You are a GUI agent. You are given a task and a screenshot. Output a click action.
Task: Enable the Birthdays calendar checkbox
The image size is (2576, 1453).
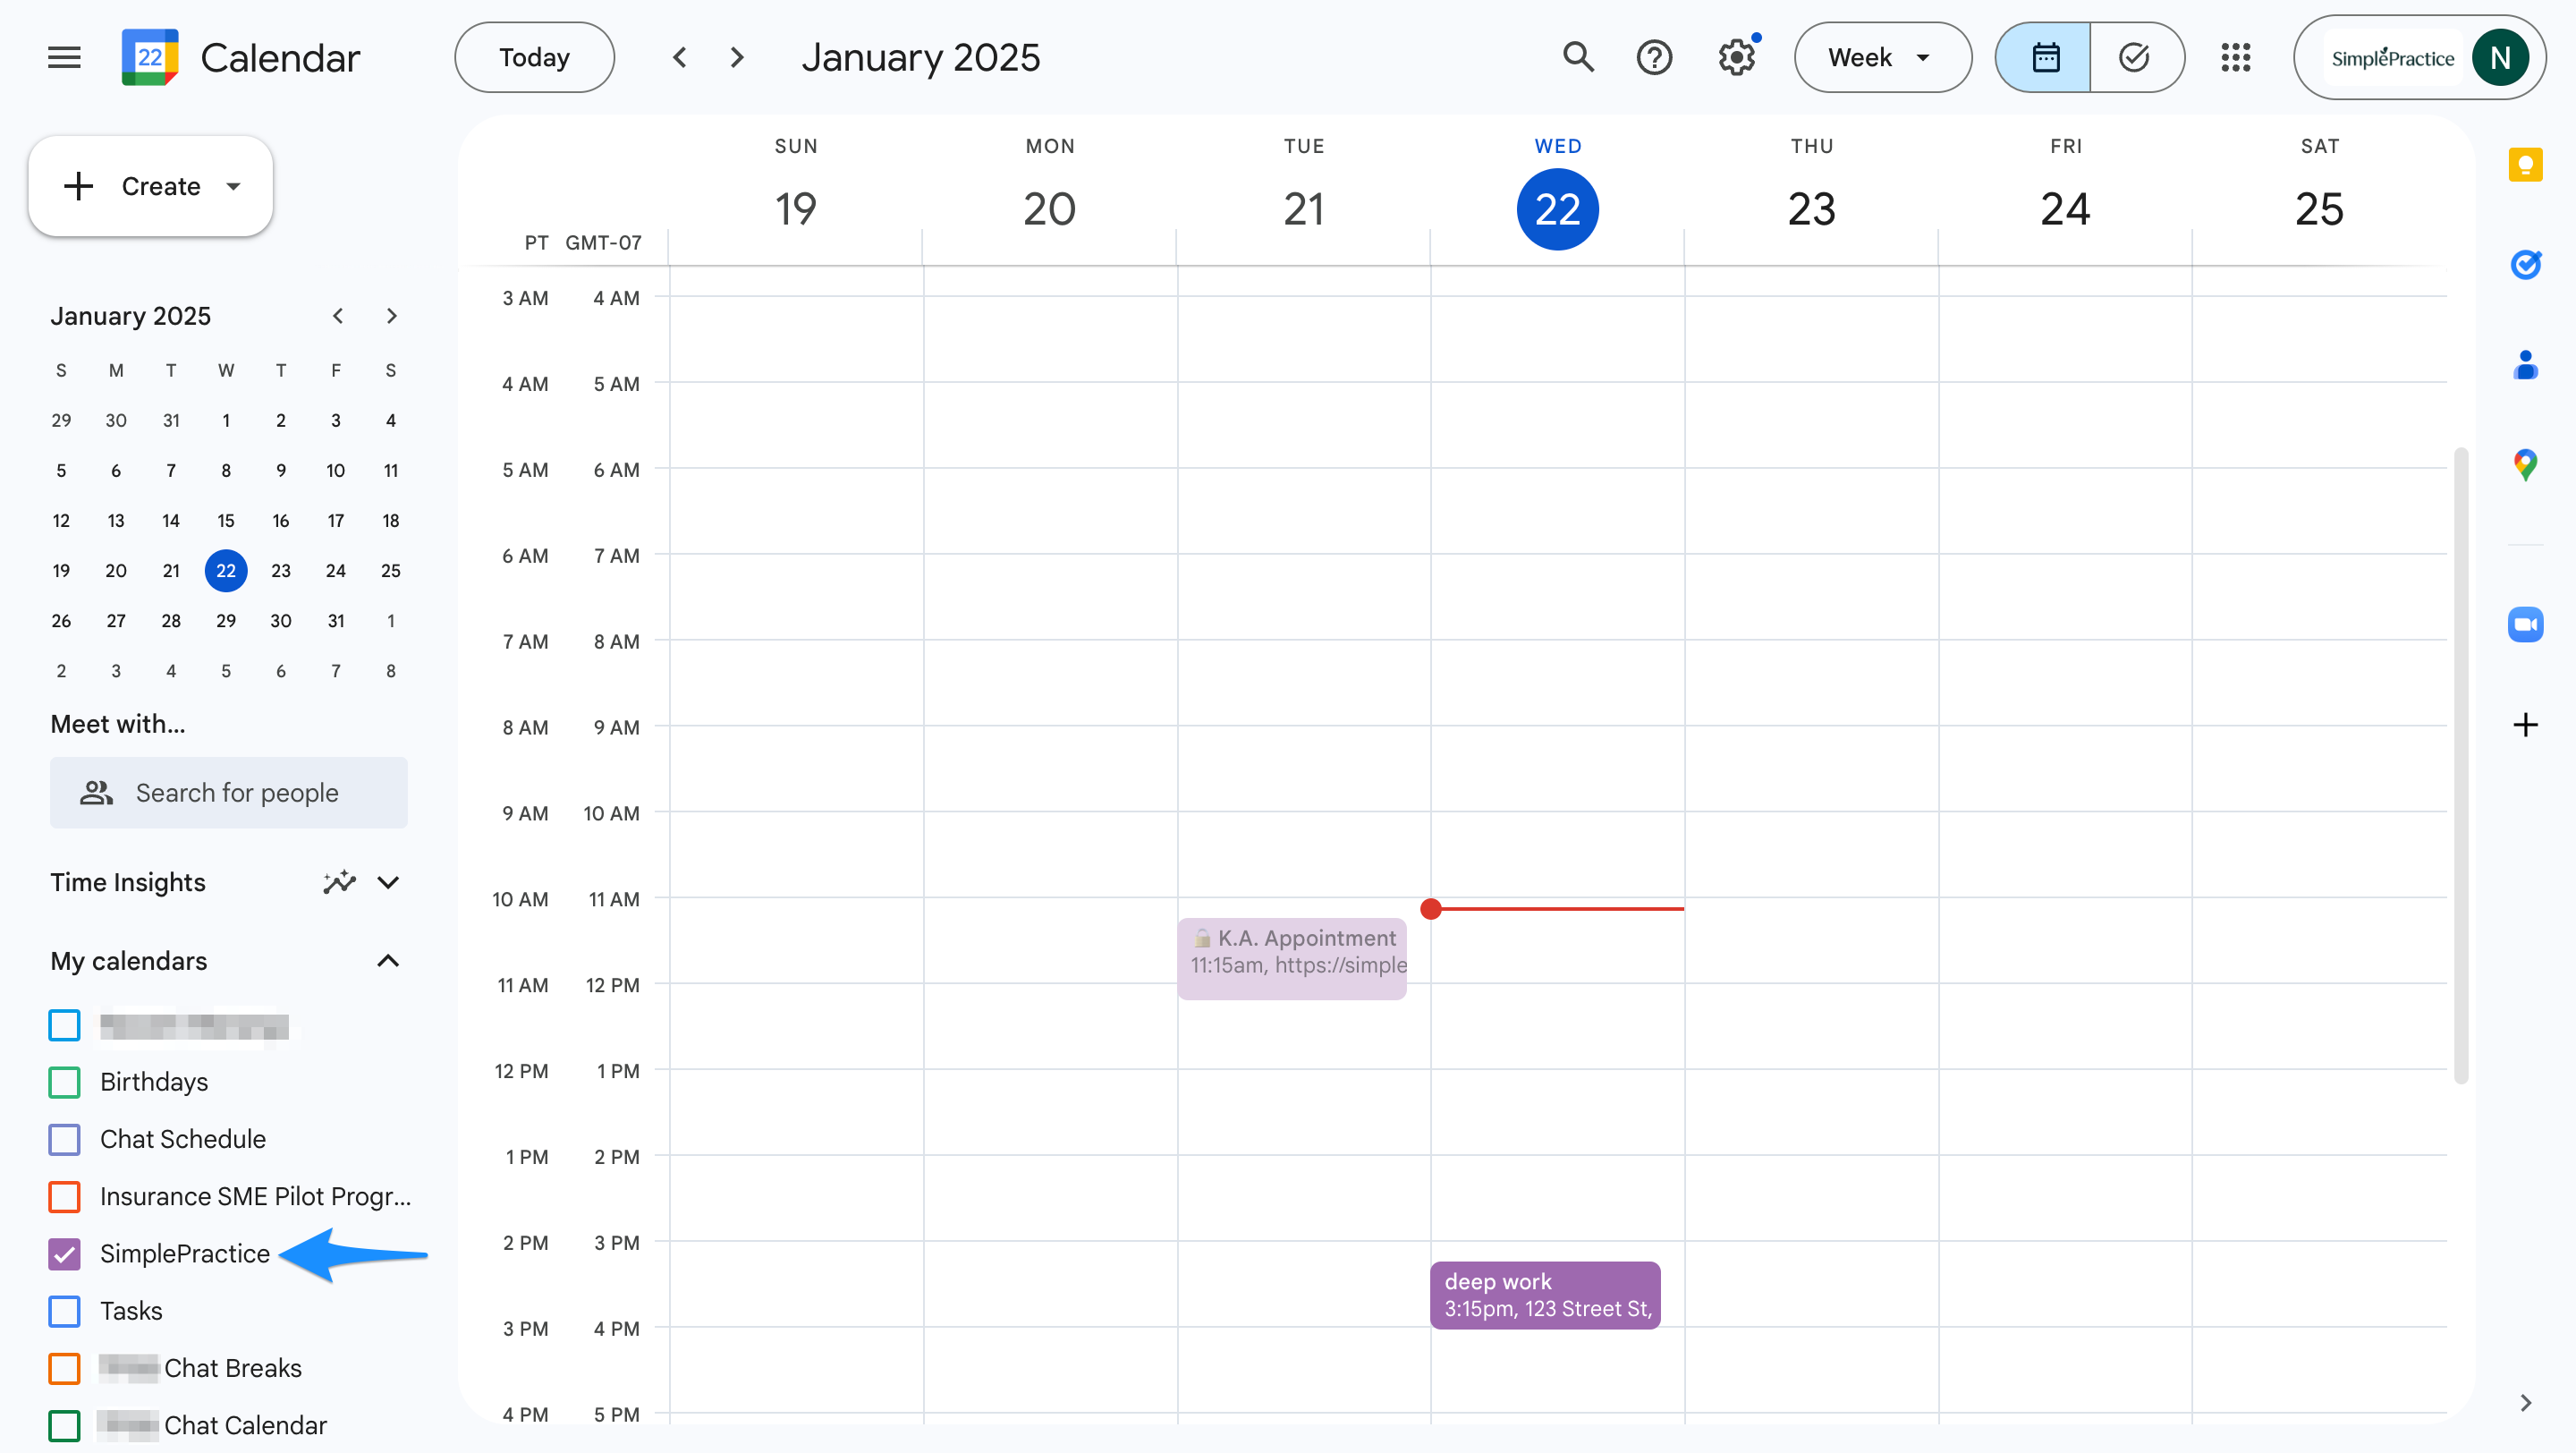64,1081
